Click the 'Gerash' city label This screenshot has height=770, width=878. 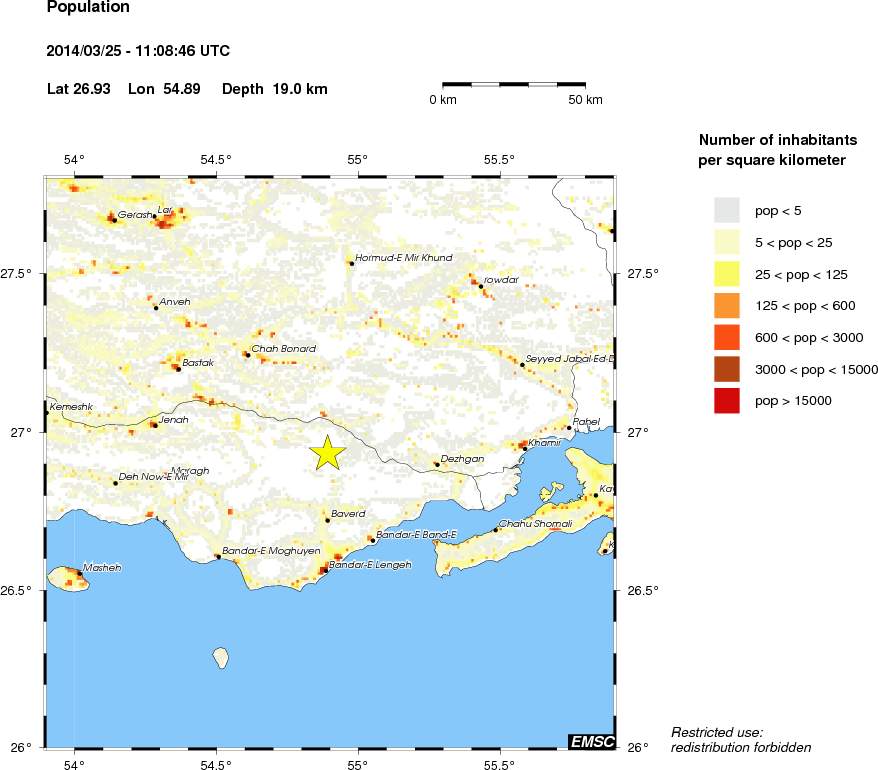(x=135, y=215)
